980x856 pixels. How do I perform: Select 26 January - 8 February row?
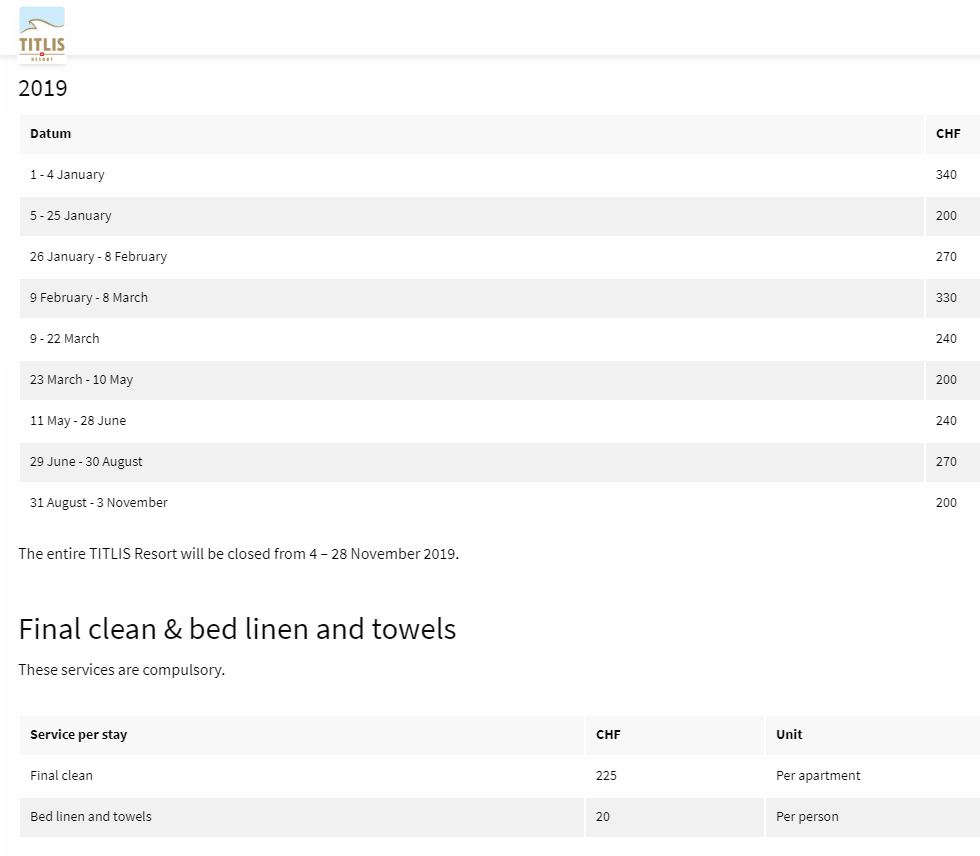(98, 257)
